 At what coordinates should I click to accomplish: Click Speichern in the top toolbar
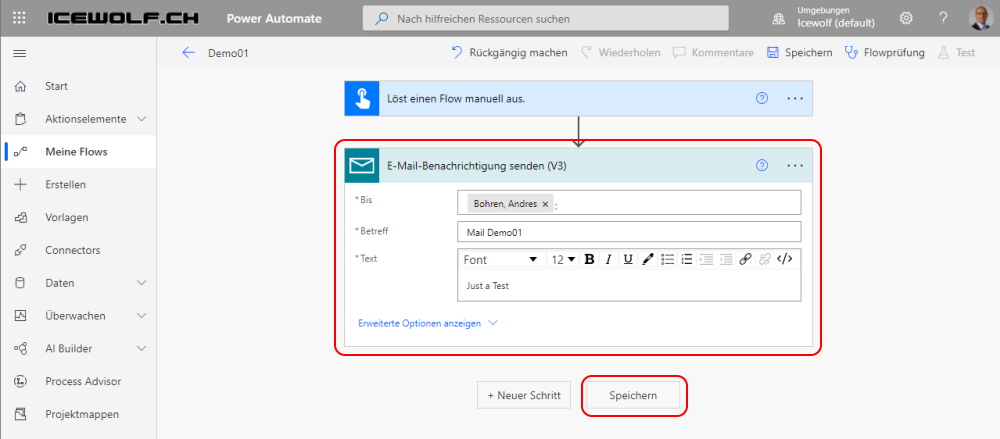pyautogui.click(x=800, y=53)
